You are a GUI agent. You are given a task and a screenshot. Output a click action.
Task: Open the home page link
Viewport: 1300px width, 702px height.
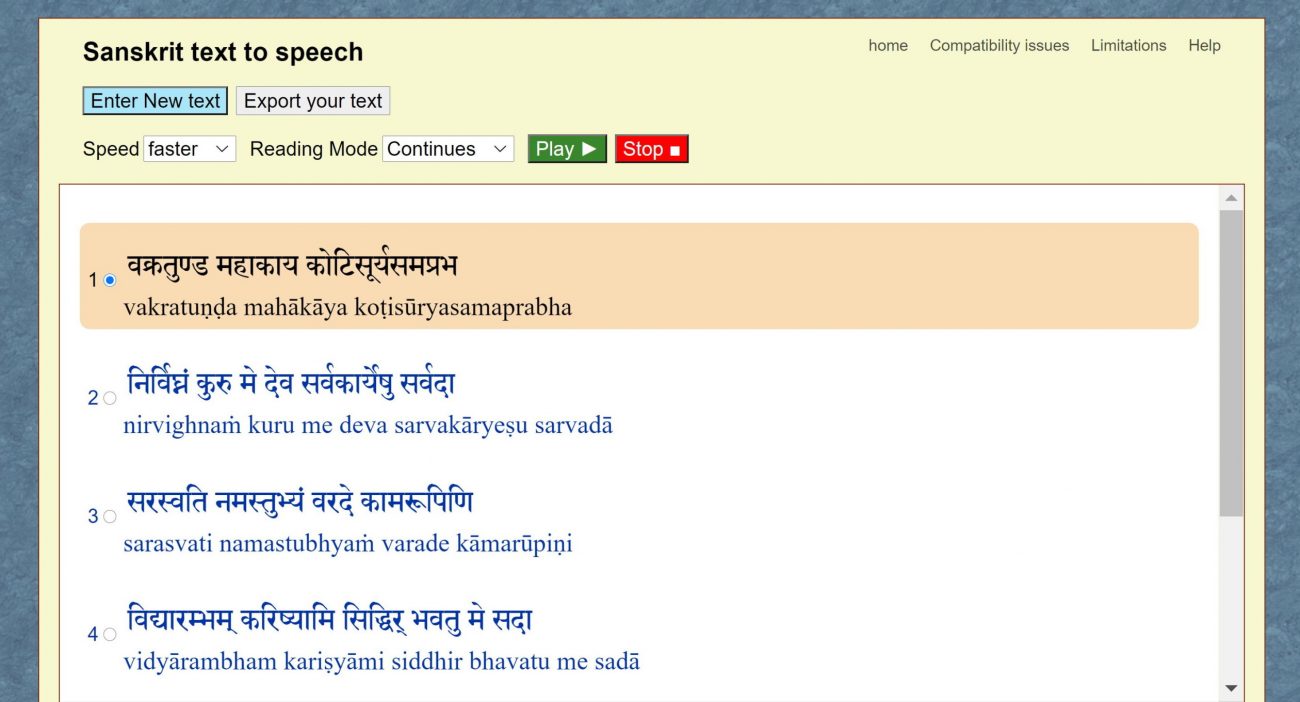click(x=888, y=45)
